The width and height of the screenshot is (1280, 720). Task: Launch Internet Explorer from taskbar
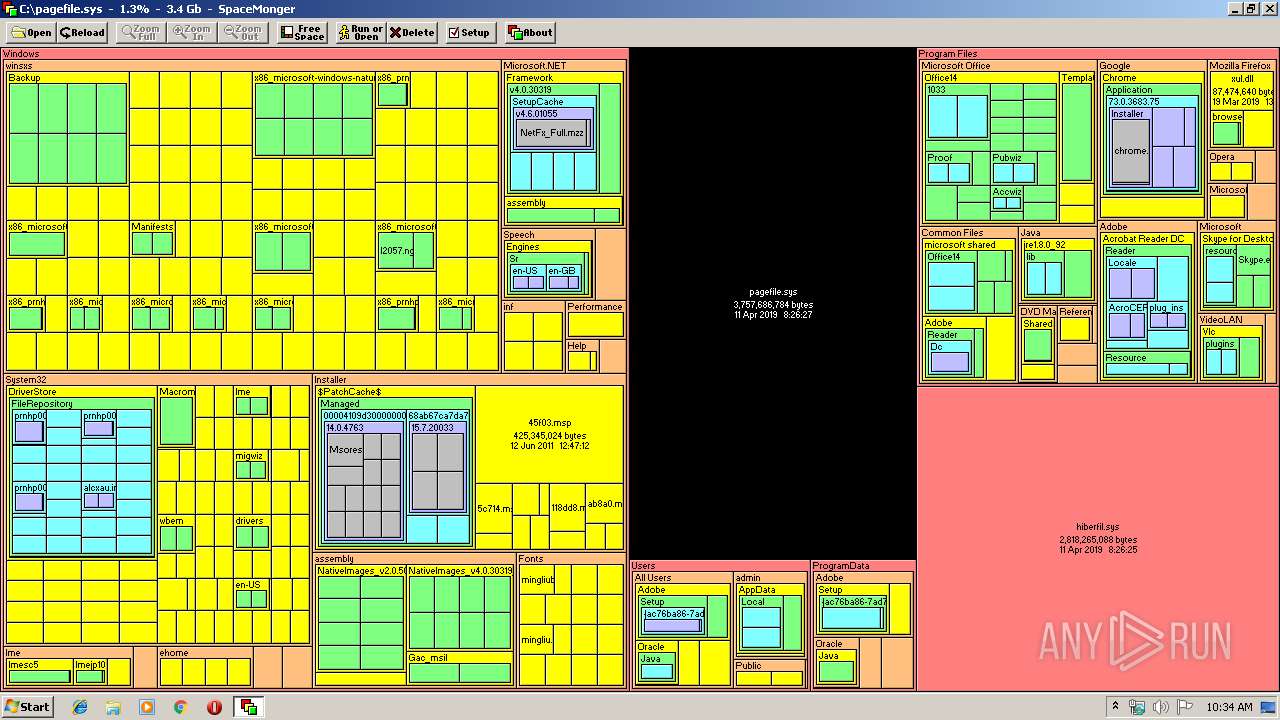coord(80,707)
